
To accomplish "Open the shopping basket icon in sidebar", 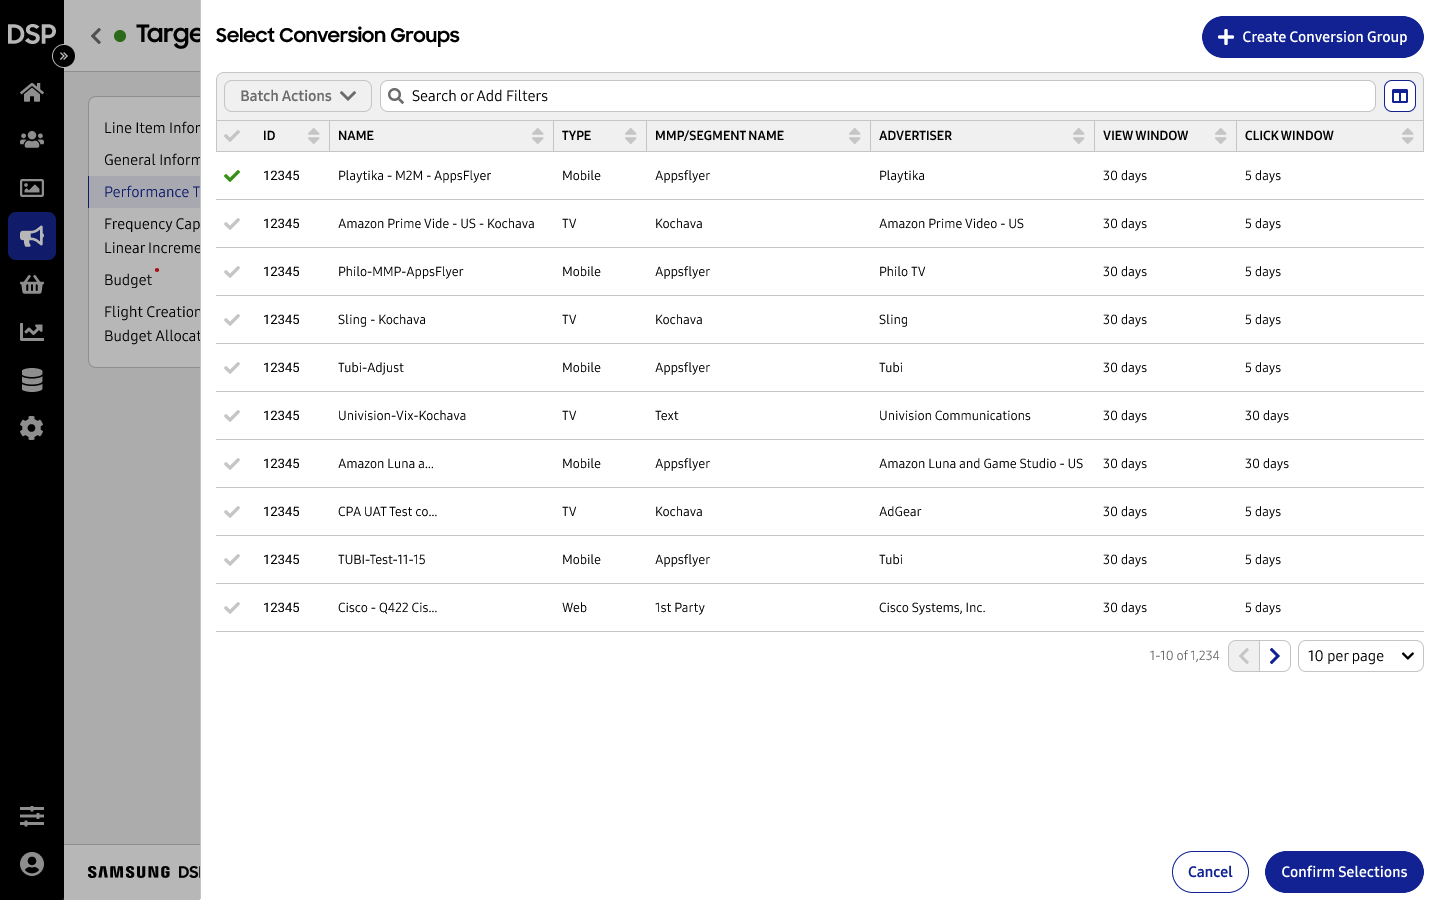I will (x=32, y=284).
